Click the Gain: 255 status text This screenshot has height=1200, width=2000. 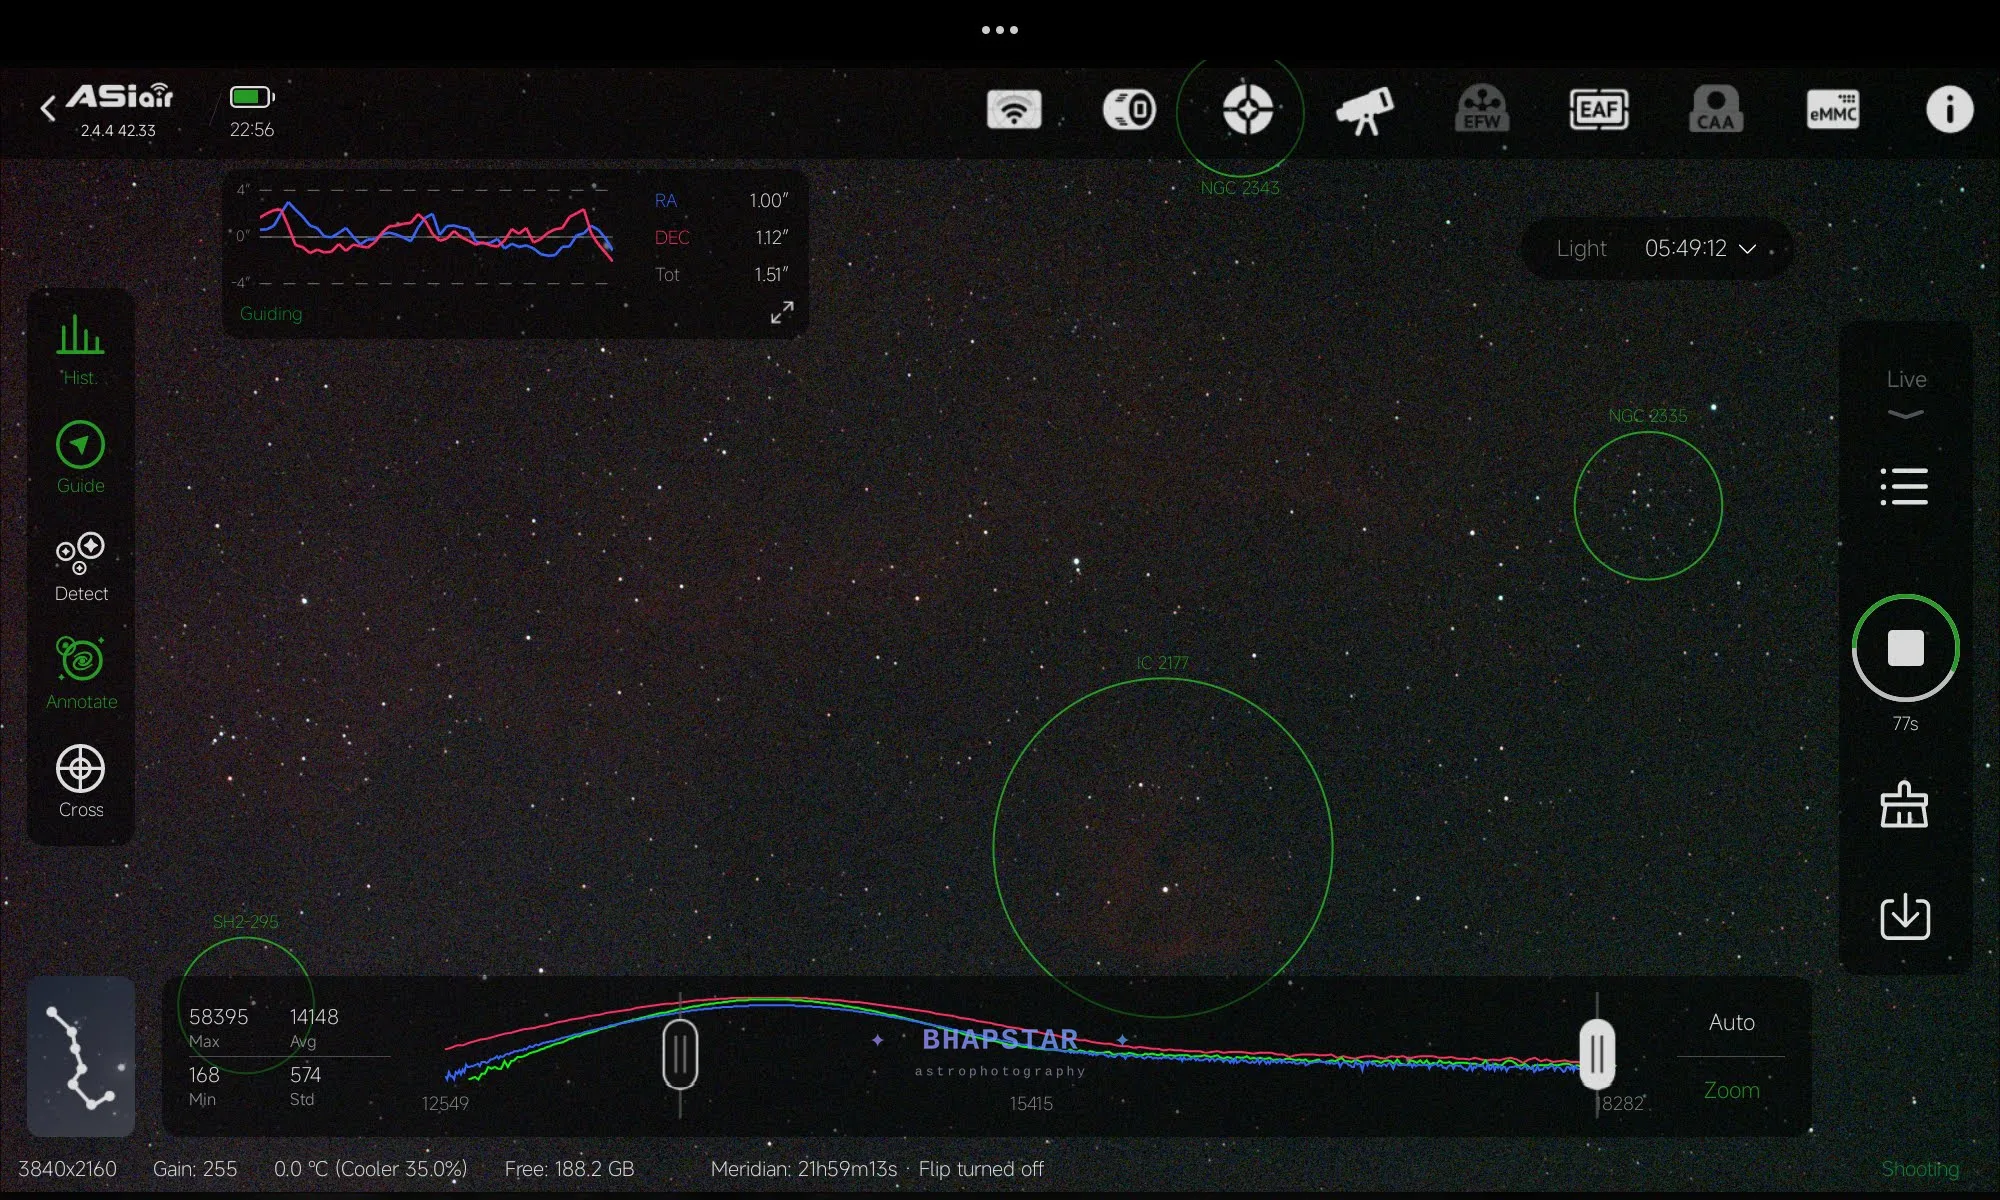click(195, 1168)
